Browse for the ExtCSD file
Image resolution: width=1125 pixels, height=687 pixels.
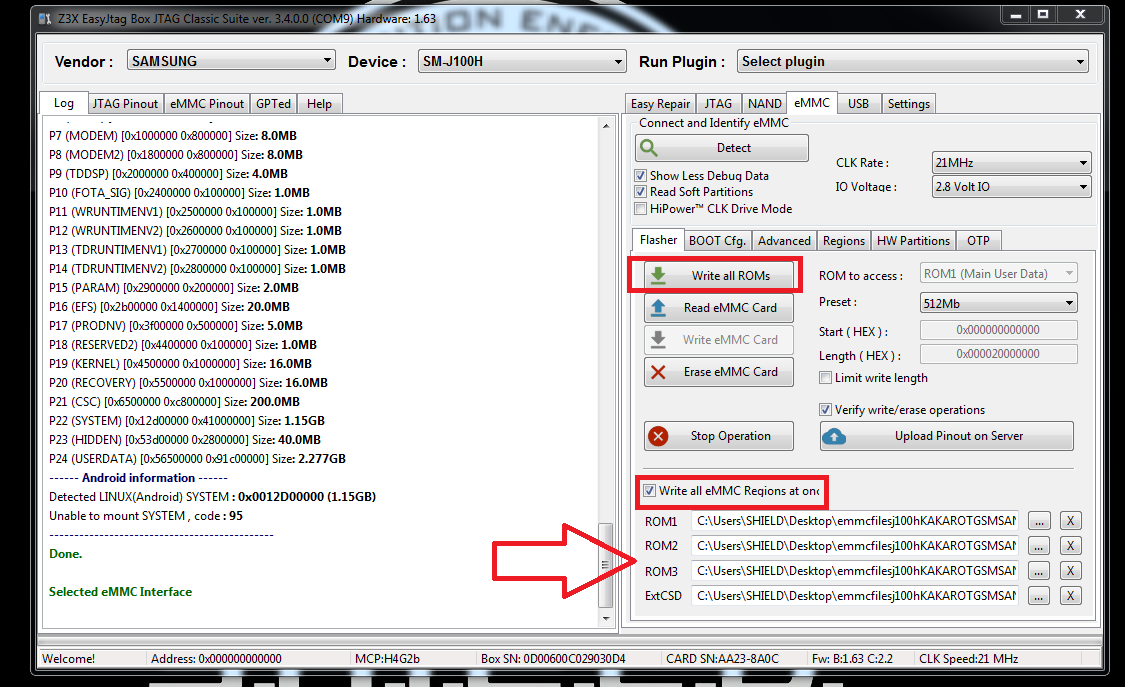click(1039, 596)
